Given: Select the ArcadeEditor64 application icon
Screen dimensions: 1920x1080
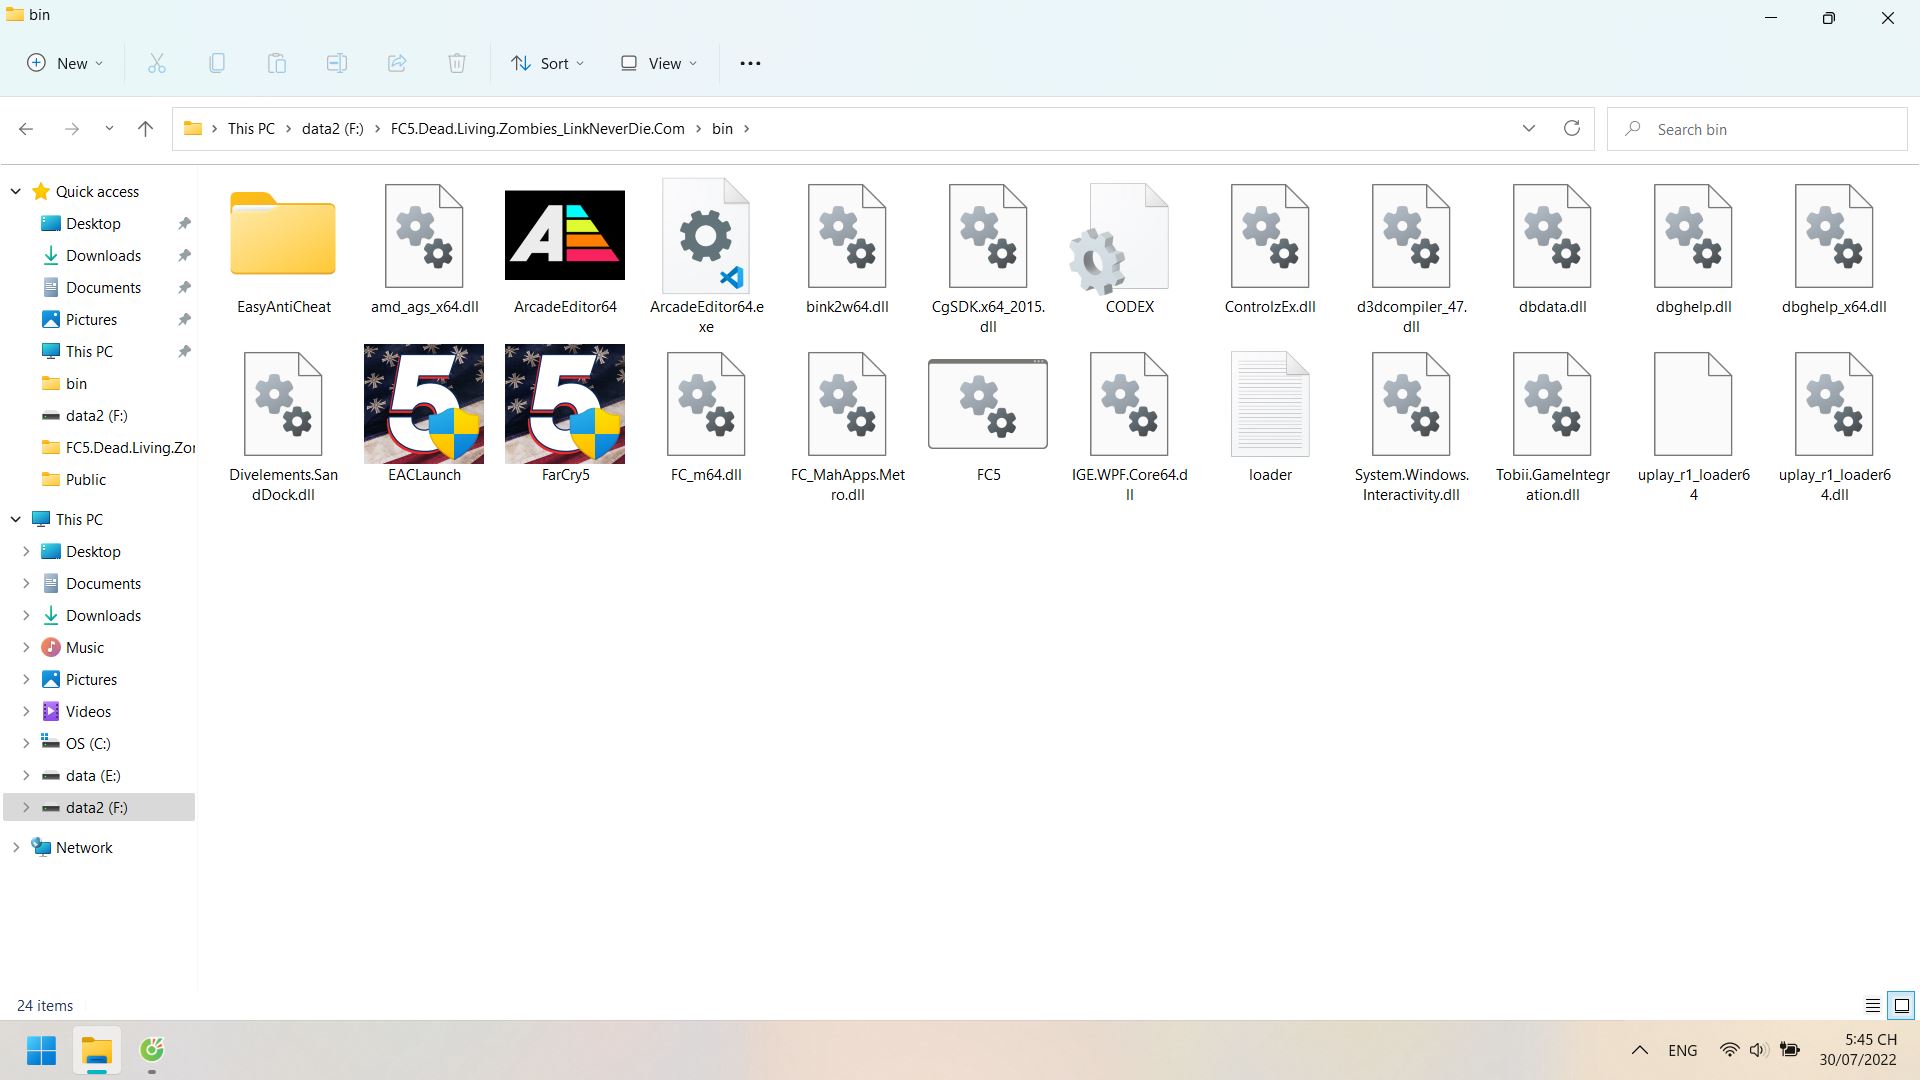Looking at the screenshot, I should (x=565, y=235).
